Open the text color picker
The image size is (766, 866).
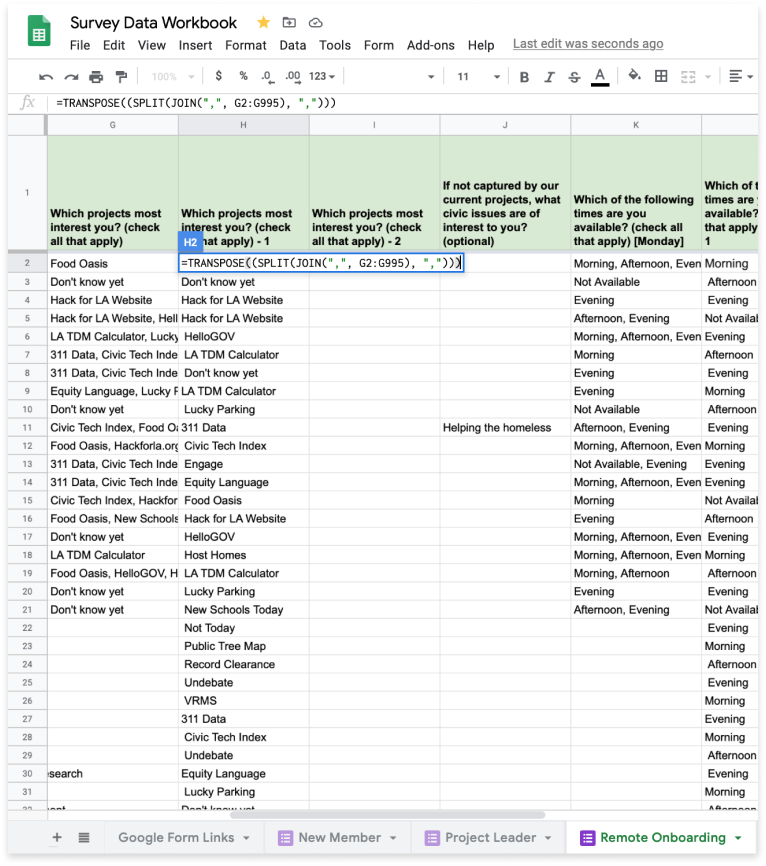click(600, 77)
